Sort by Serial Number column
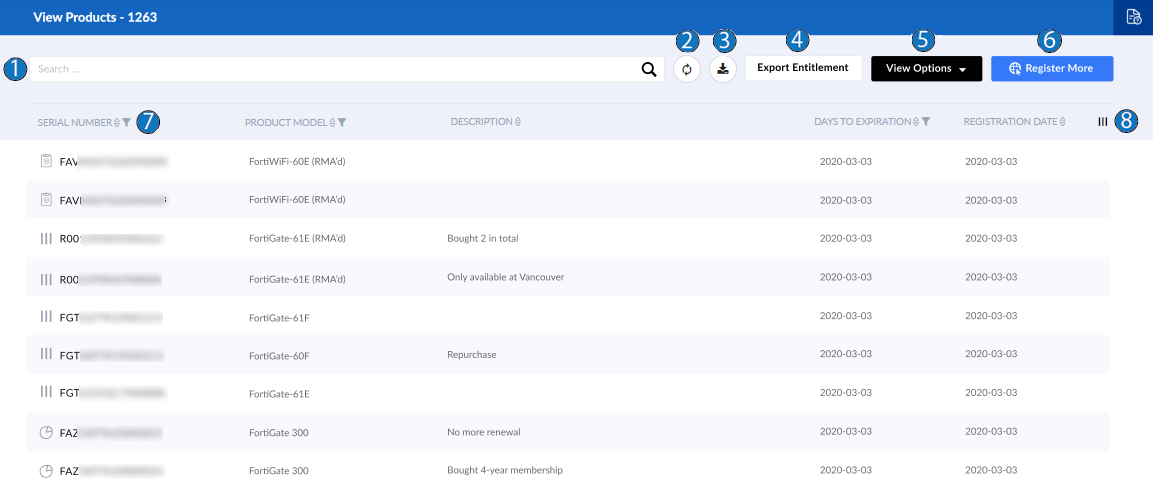 coord(117,123)
